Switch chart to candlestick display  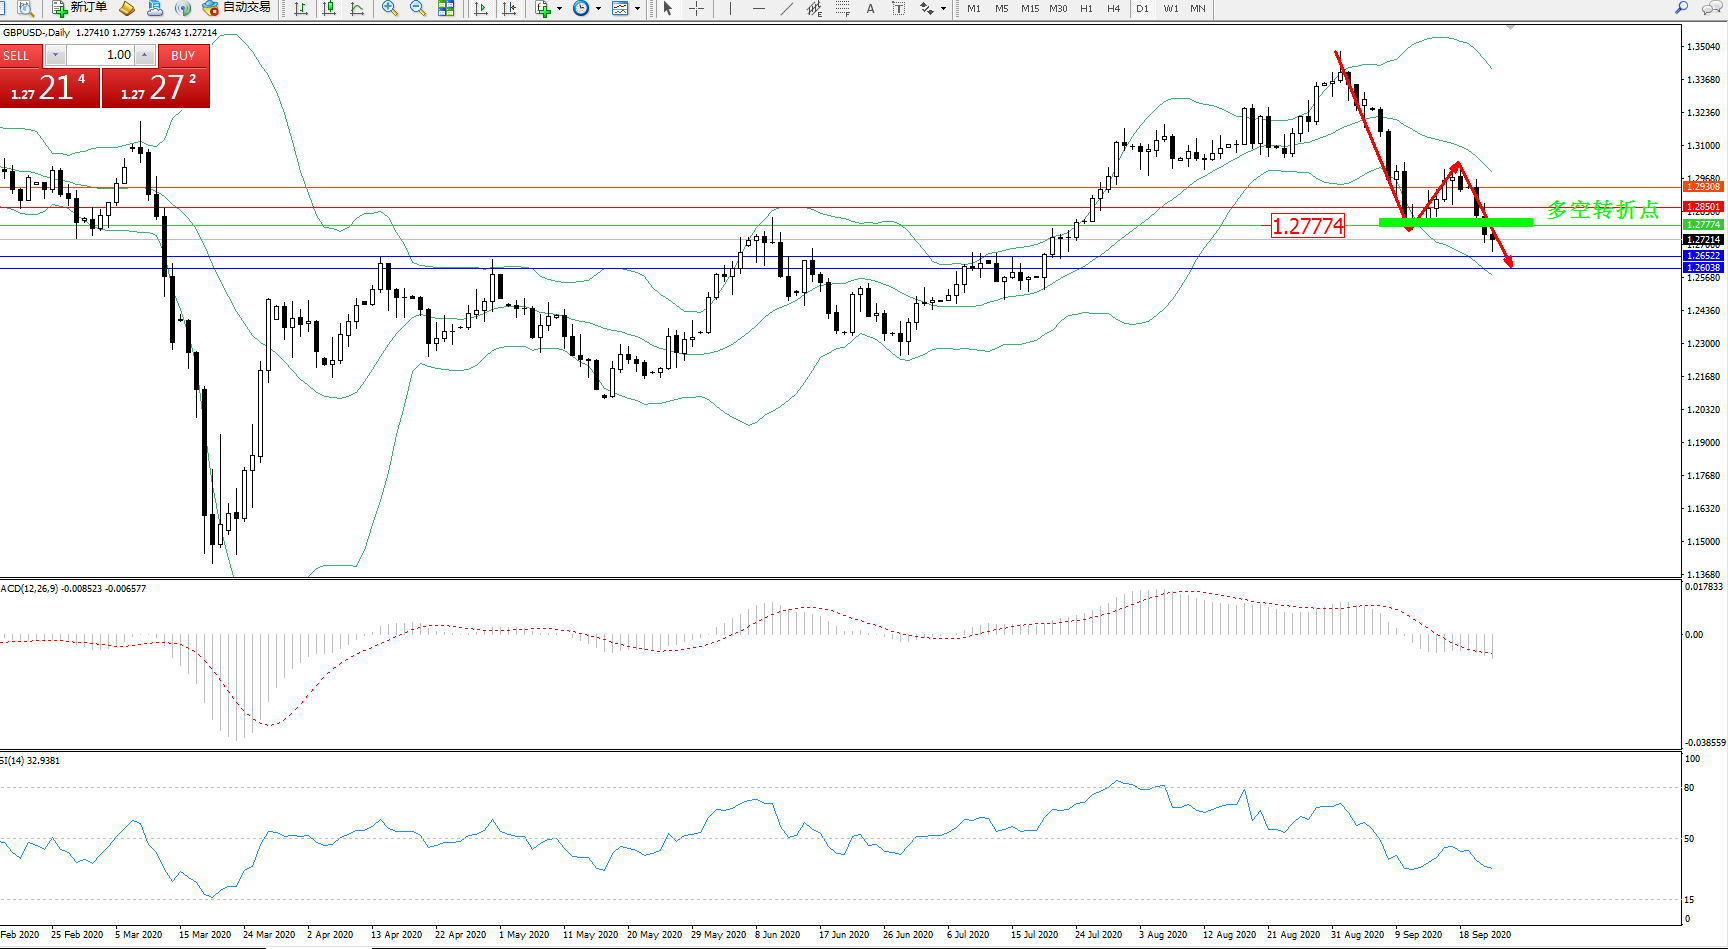pyautogui.click(x=329, y=9)
